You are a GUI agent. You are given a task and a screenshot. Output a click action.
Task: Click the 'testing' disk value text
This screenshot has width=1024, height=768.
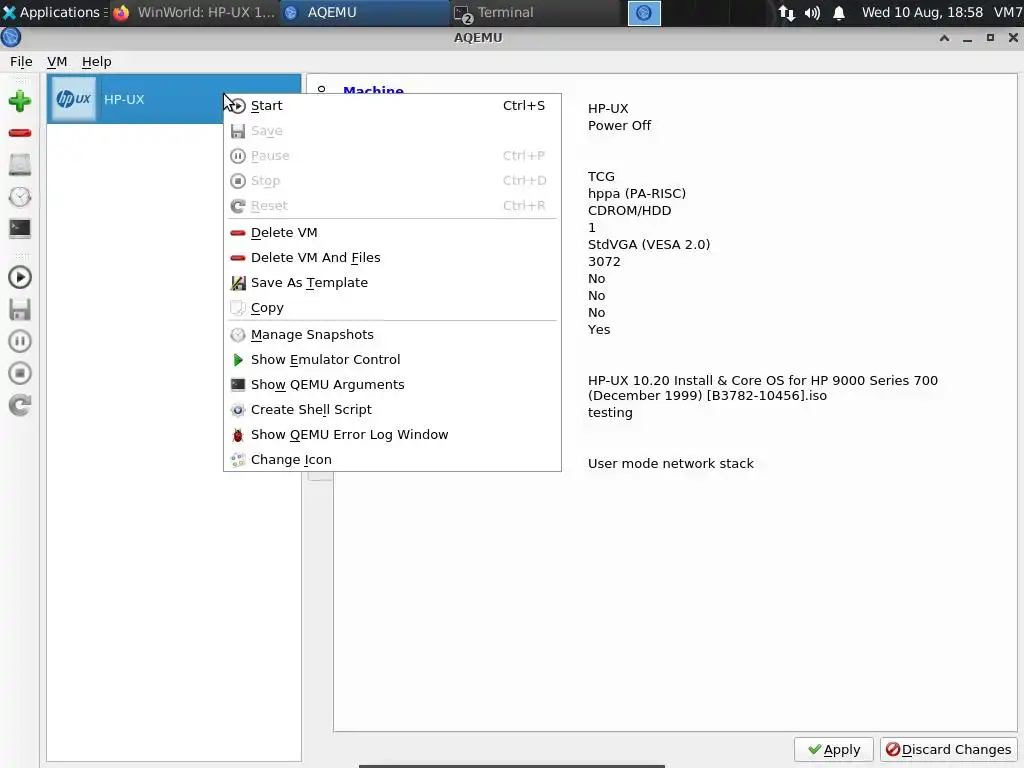[x=610, y=413]
